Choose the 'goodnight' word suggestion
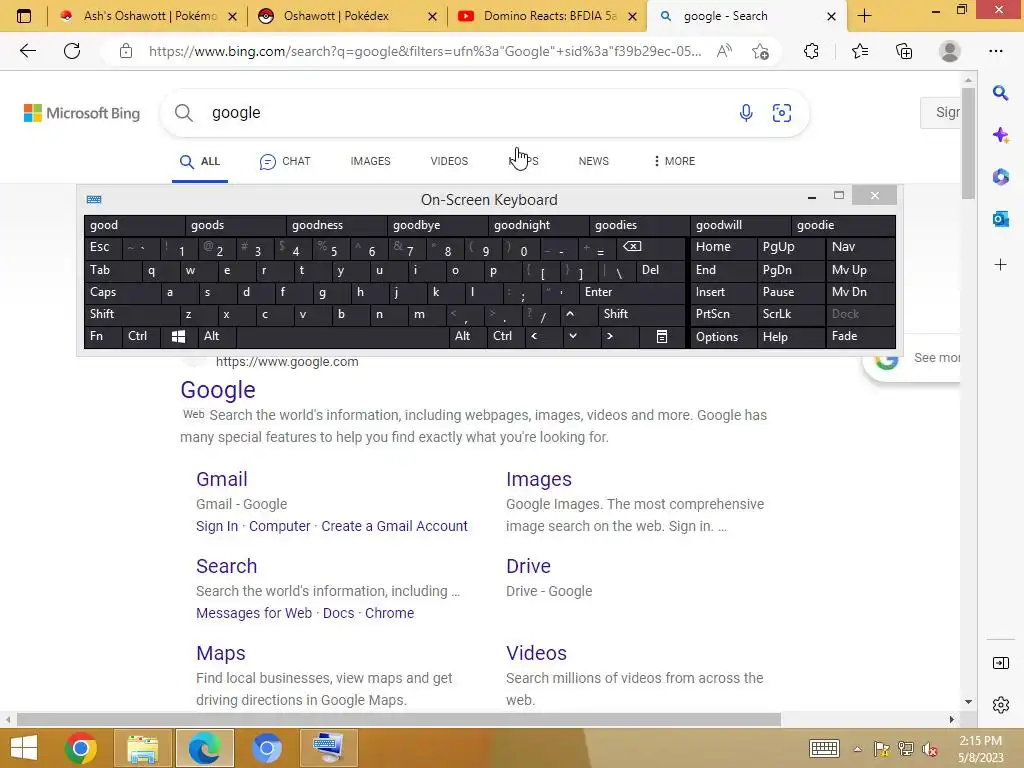 (x=538, y=225)
